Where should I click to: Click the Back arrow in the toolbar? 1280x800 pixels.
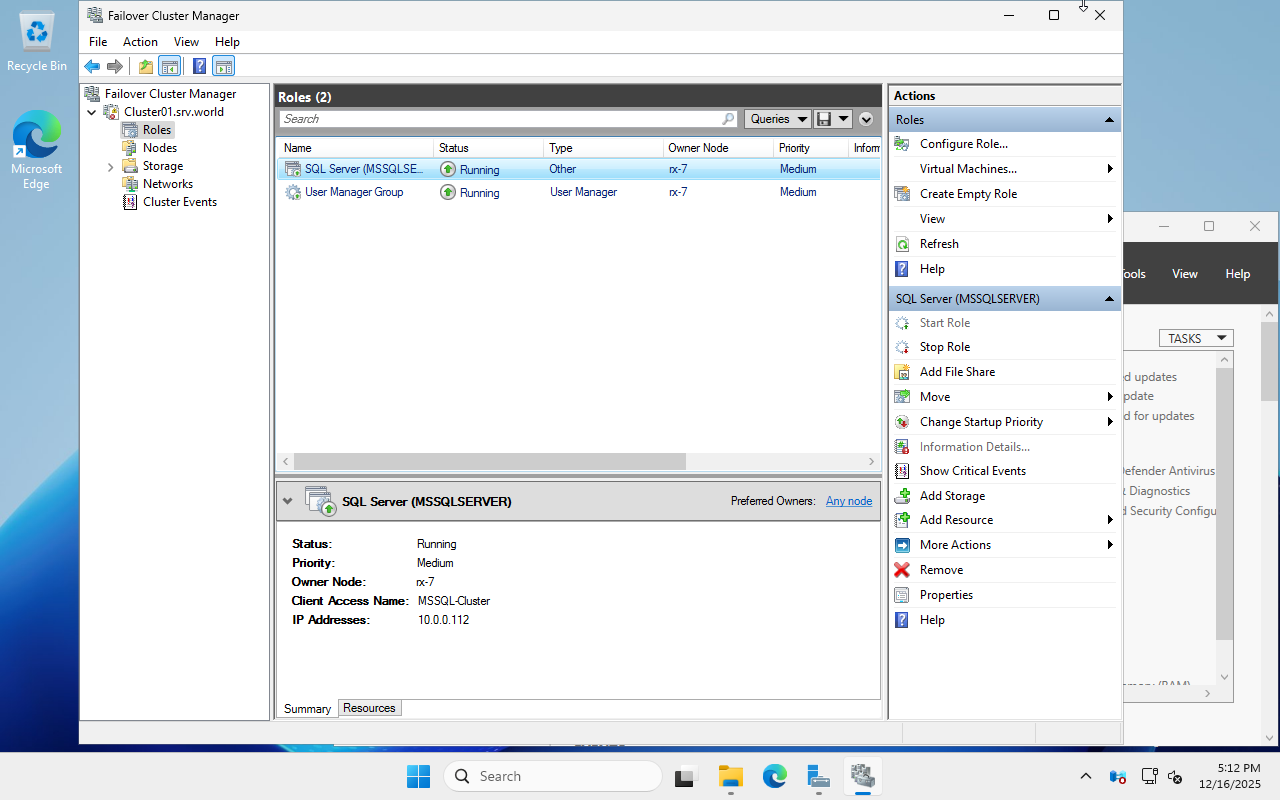[x=92, y=67]
